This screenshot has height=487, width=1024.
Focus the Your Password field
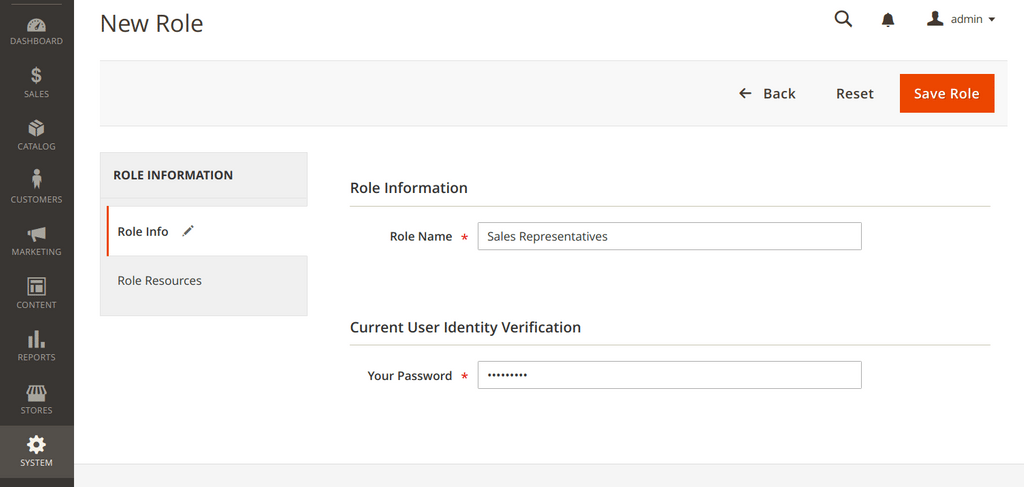(669, 375)
